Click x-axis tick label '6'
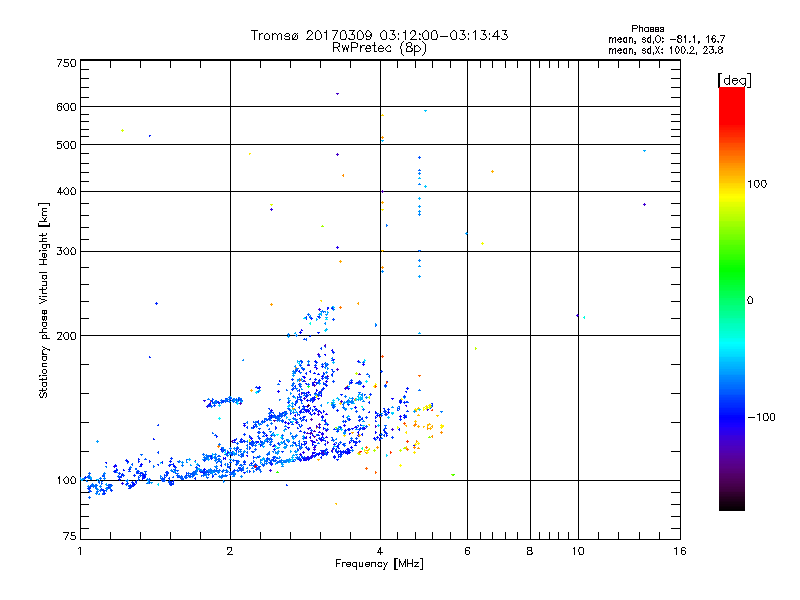The image size is (800, 600). coord(467,551)
